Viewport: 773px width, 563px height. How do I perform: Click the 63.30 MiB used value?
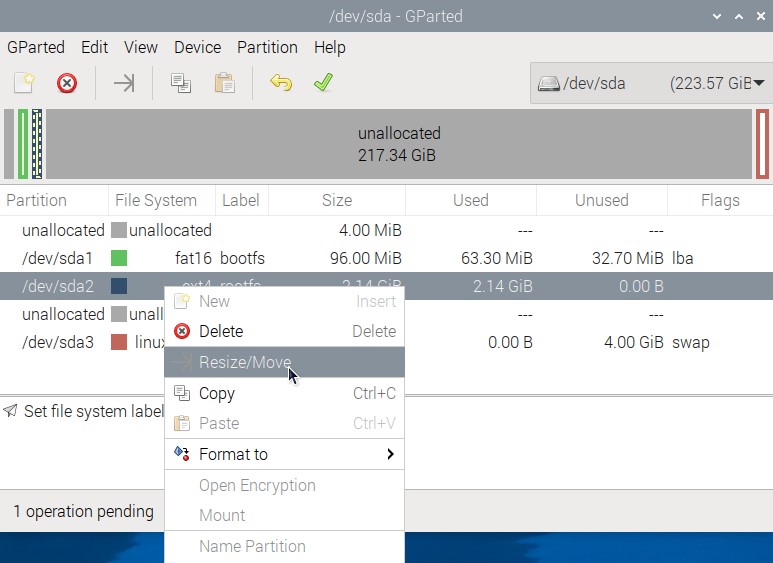coord(496,258)
